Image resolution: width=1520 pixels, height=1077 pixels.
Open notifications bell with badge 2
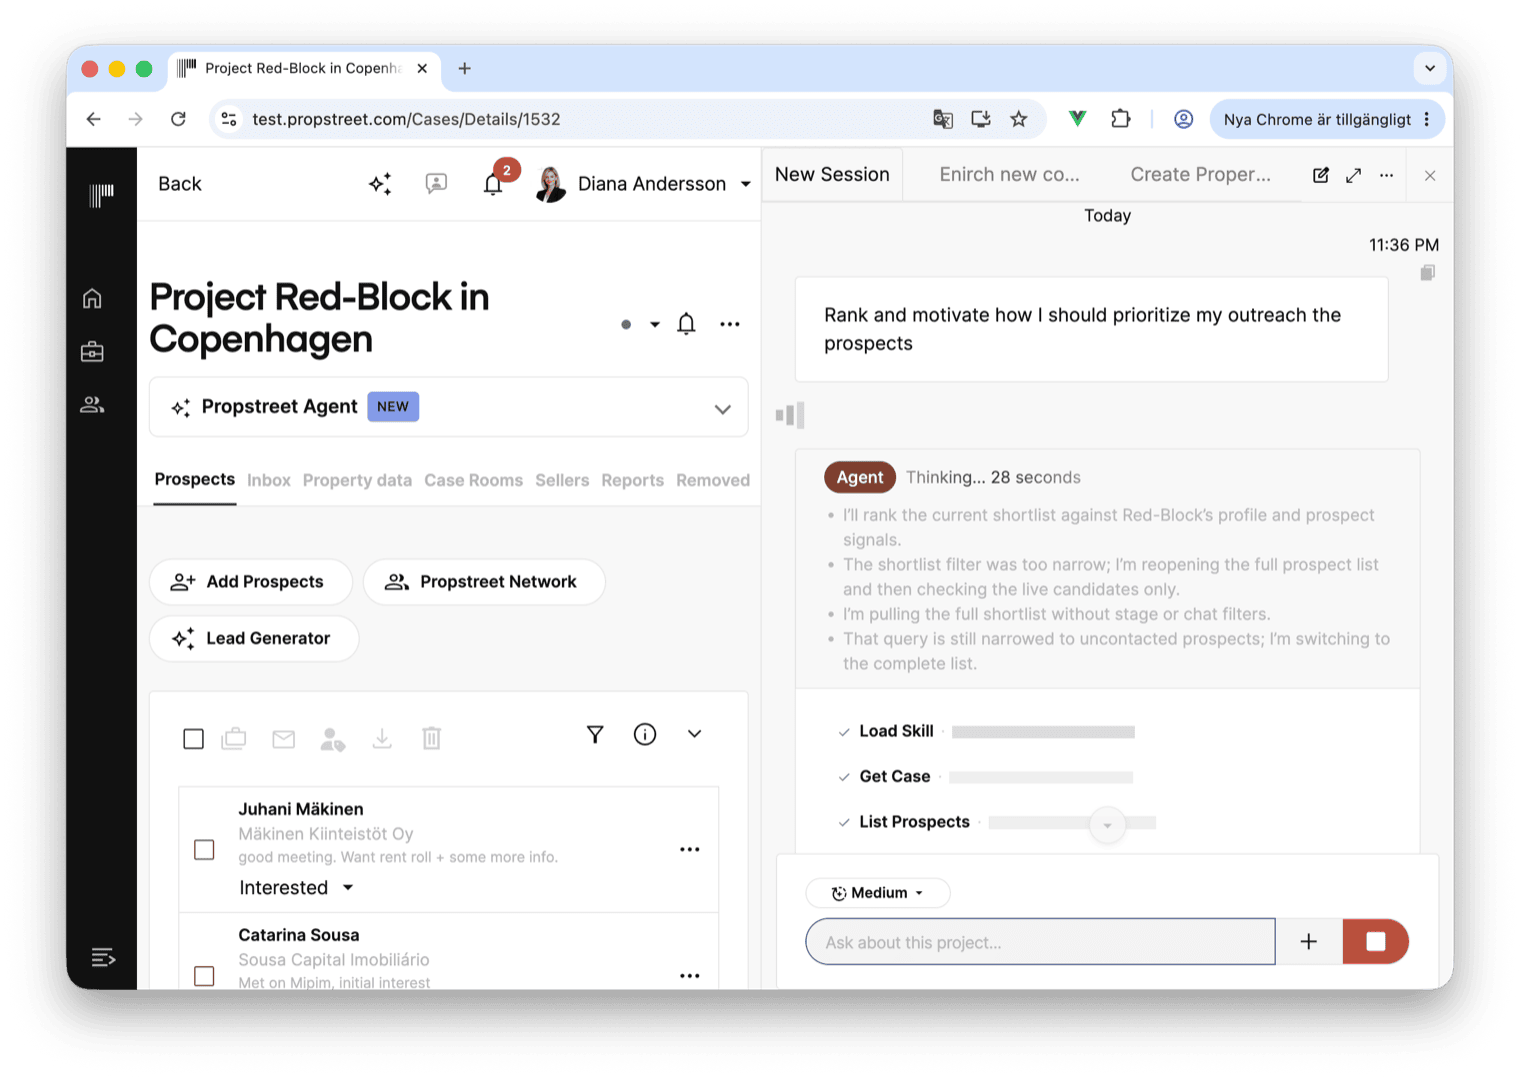[x=494, y=182]
